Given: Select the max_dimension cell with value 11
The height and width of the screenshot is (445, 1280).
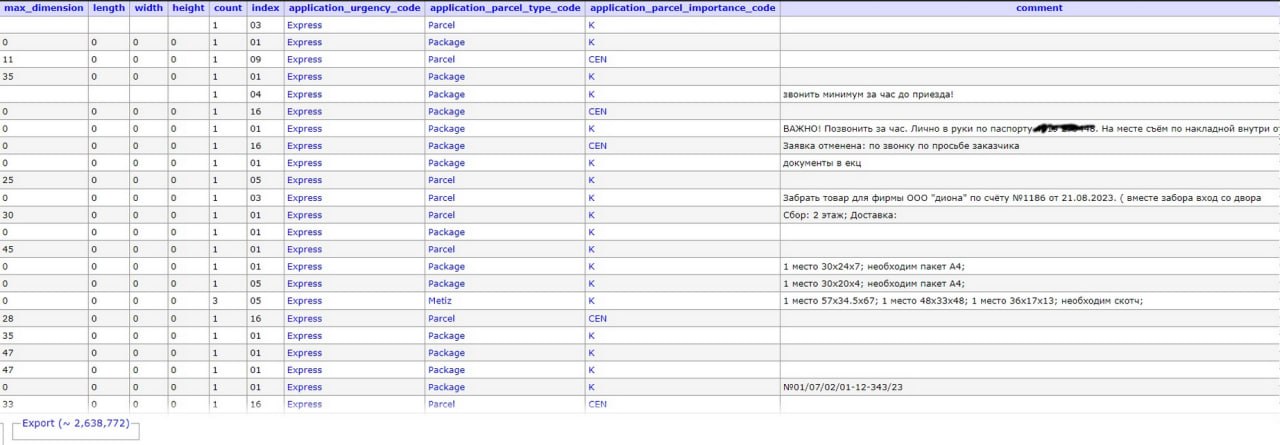Looking at the screenshot, I should 7,60.
